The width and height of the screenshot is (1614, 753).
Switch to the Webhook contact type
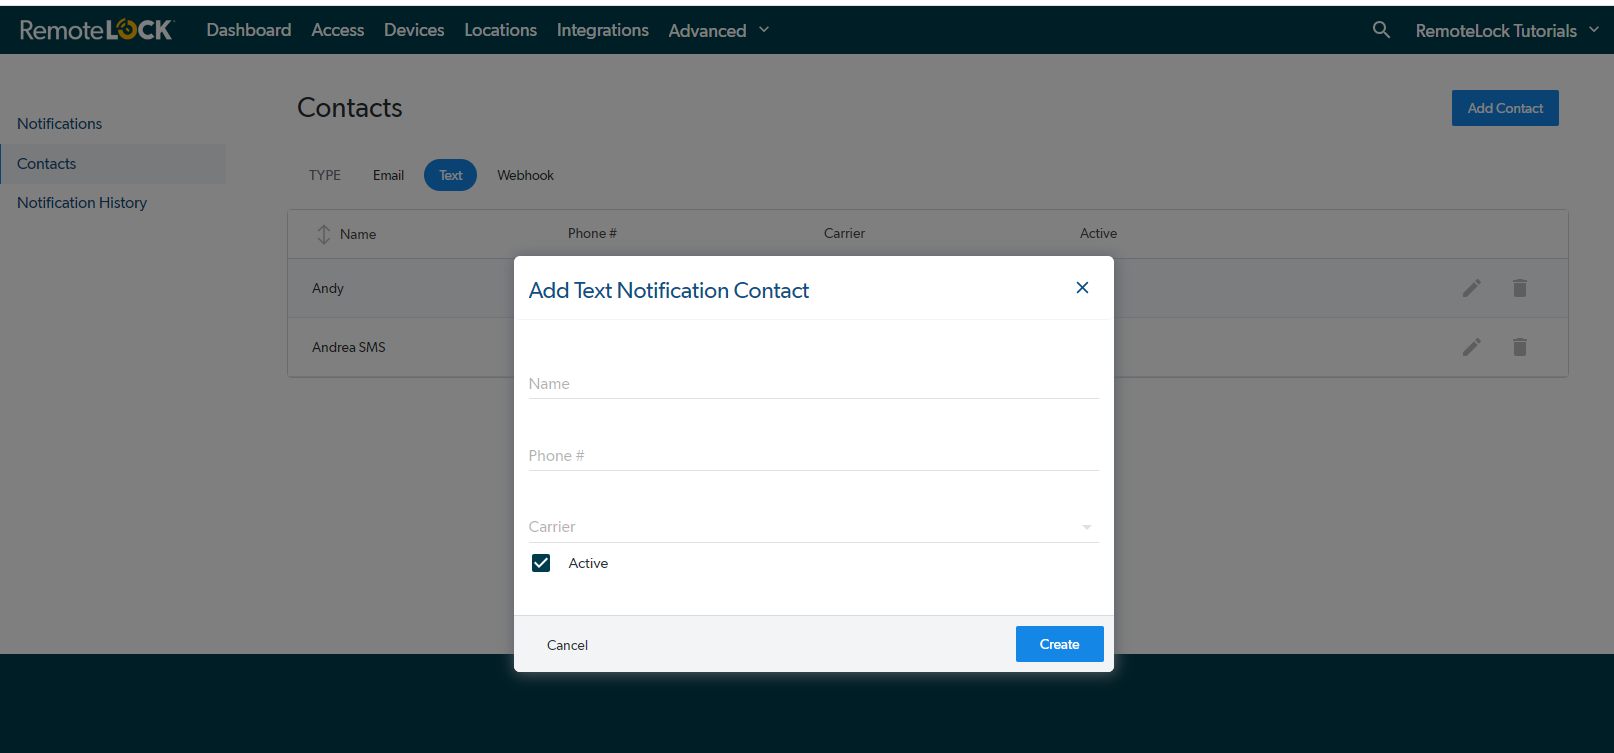pos(525,175)
